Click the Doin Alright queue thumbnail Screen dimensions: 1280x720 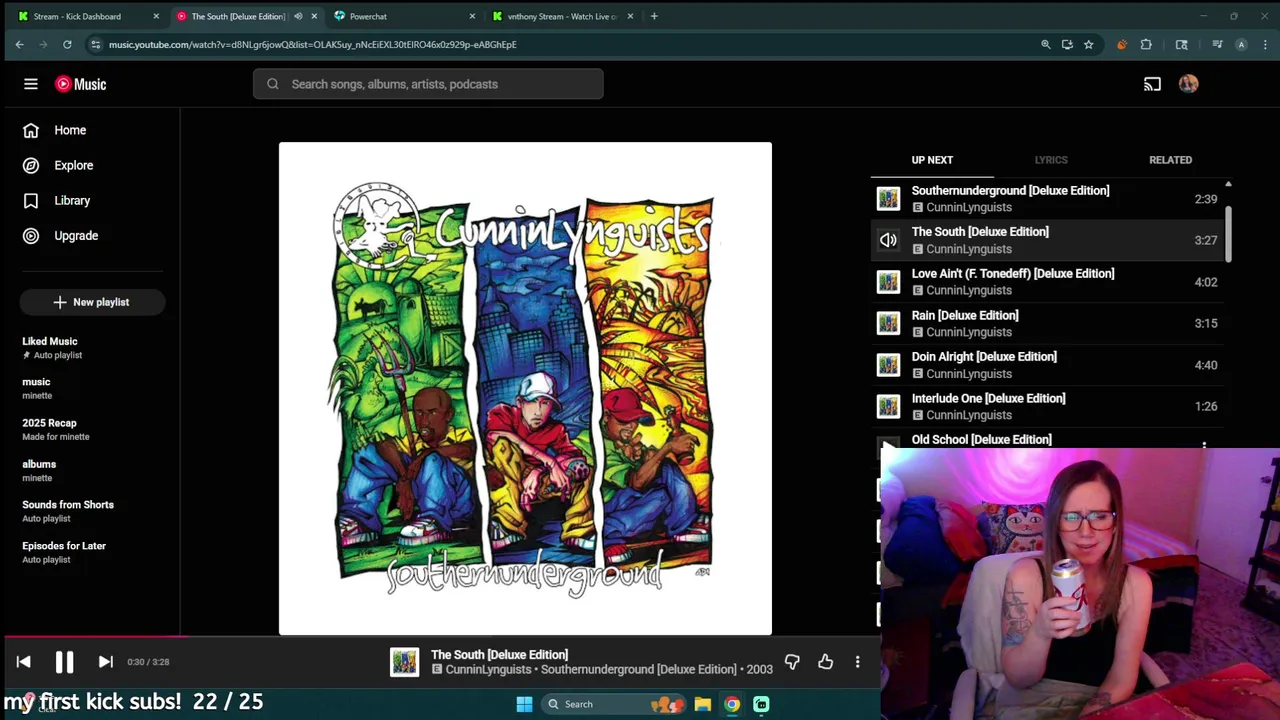click(x=888, y=365)
